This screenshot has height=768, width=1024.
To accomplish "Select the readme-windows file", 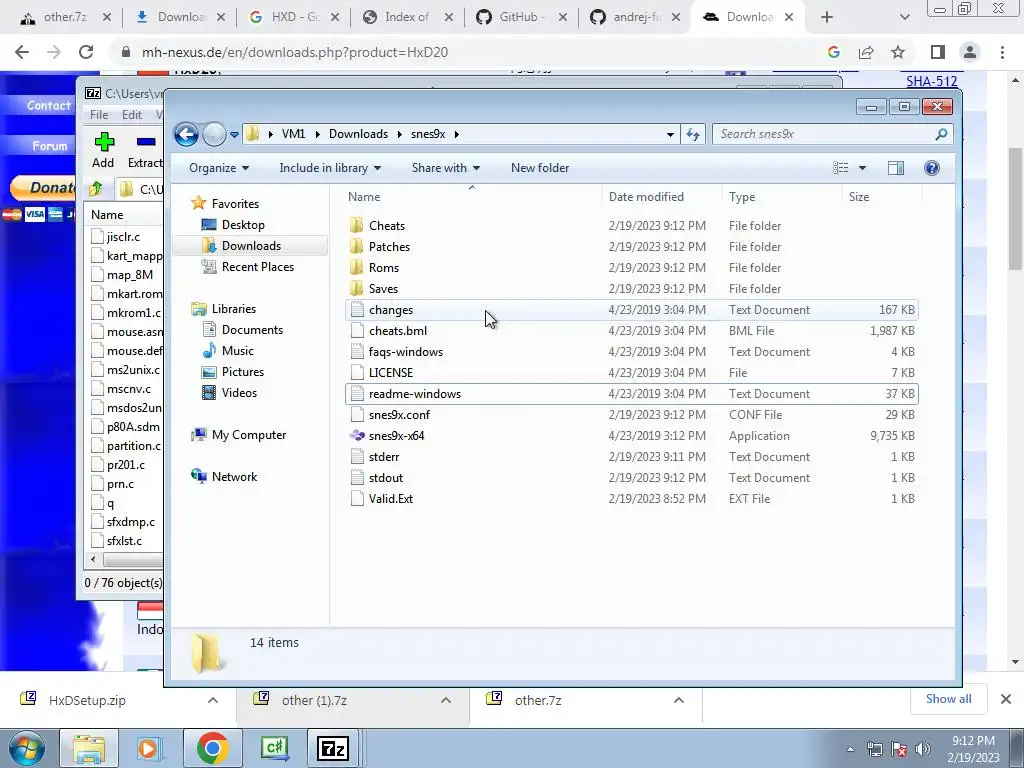I will pos(632,394).
